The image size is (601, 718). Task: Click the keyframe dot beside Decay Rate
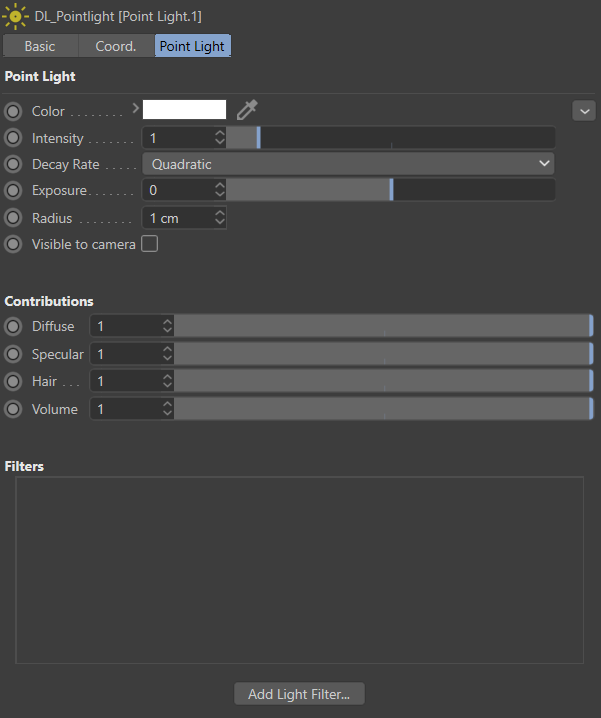[13, 164]
